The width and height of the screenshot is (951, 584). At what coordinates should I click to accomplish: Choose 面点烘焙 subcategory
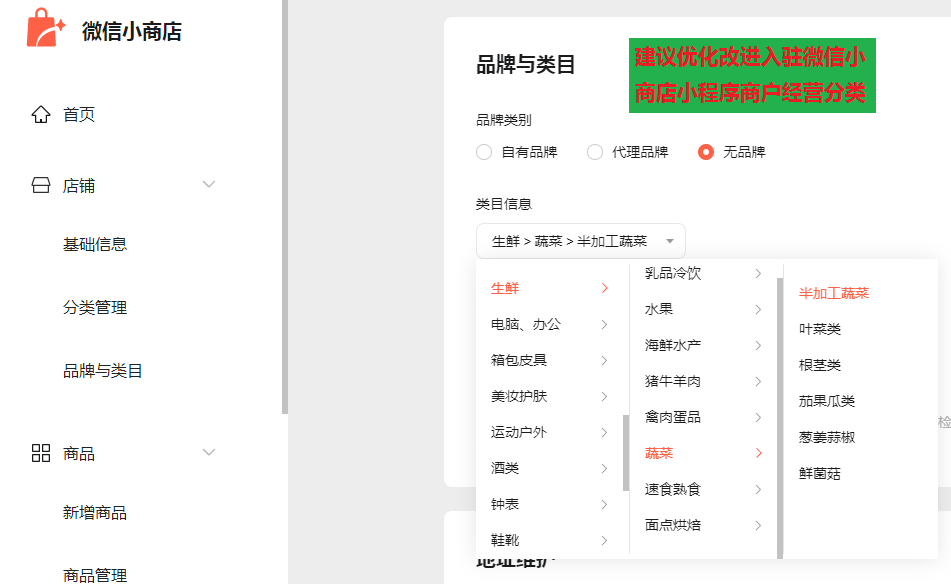[673, 525]
